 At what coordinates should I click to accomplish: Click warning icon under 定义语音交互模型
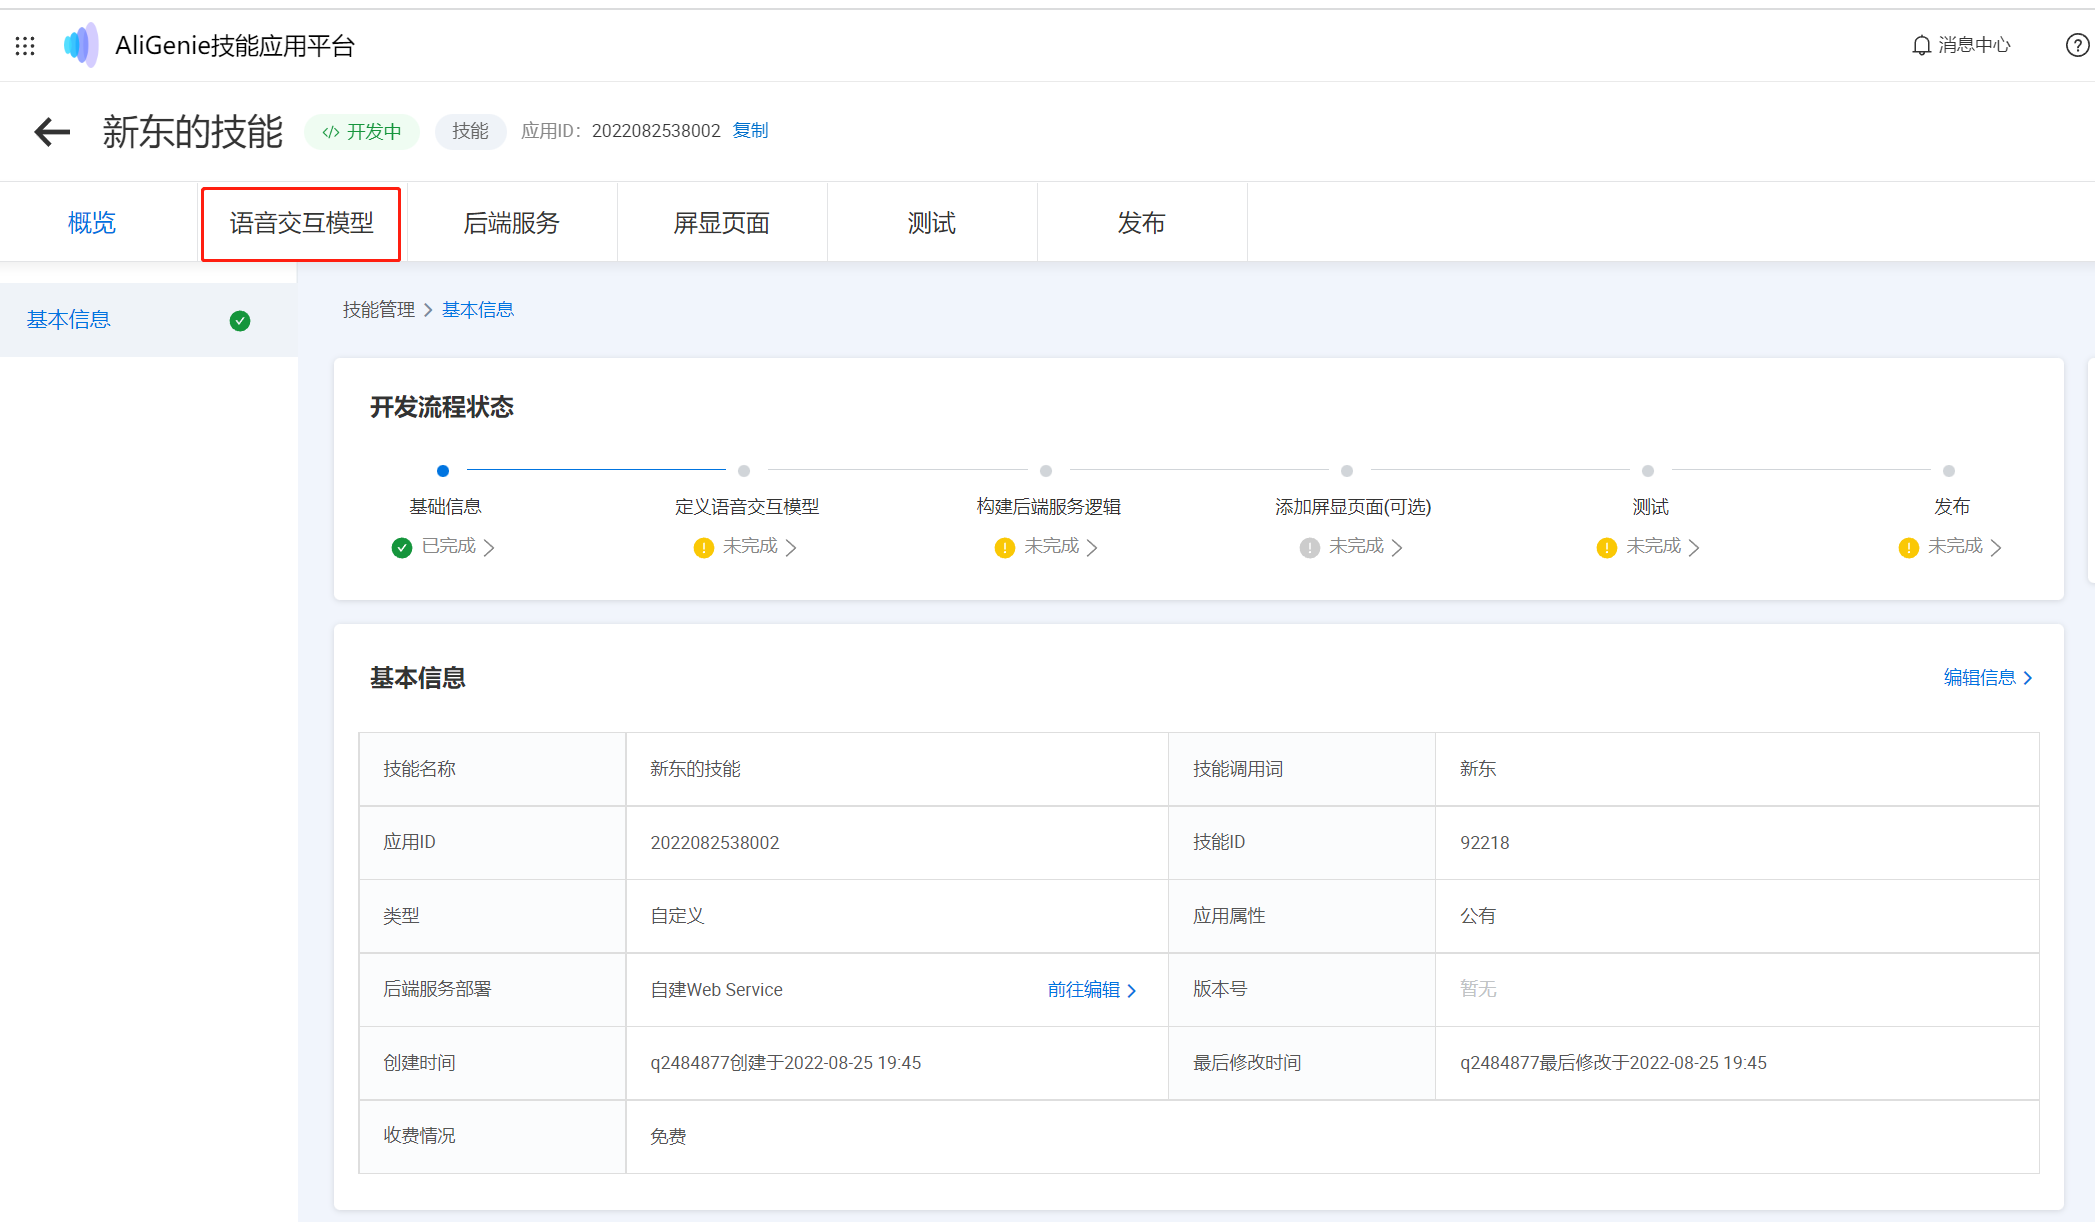pos(704,547)
